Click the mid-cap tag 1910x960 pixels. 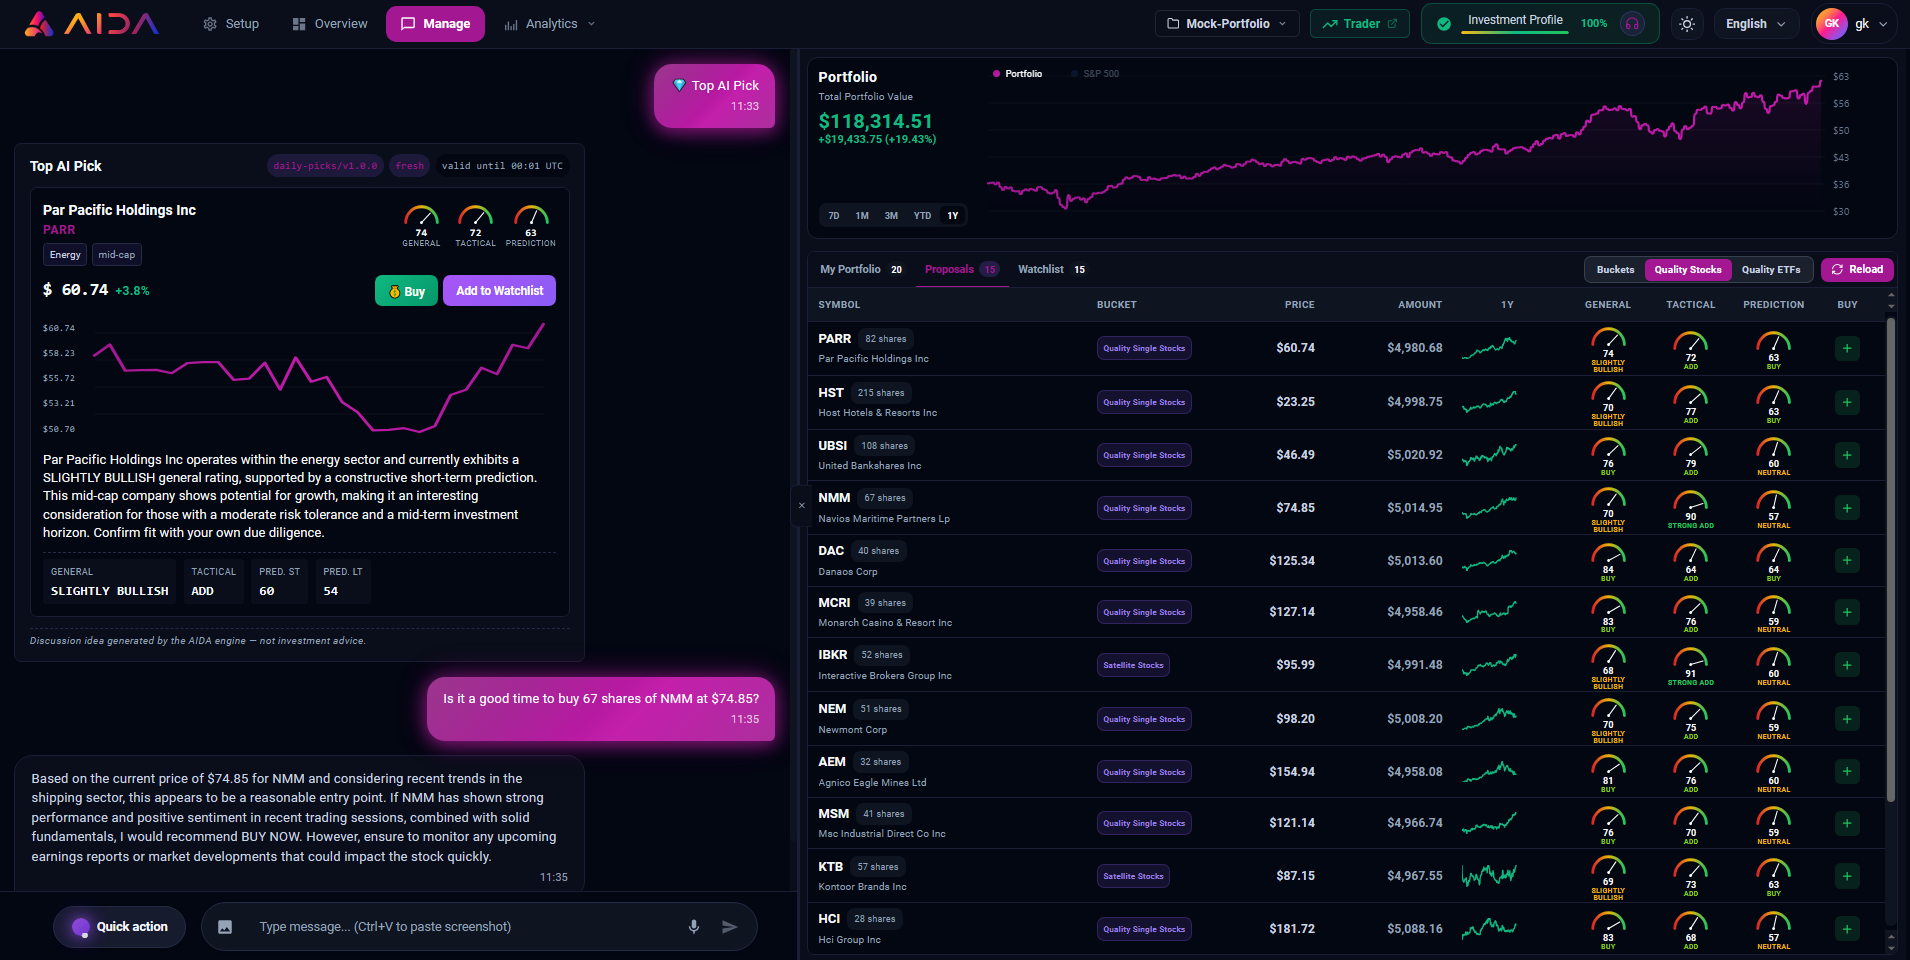117,255
